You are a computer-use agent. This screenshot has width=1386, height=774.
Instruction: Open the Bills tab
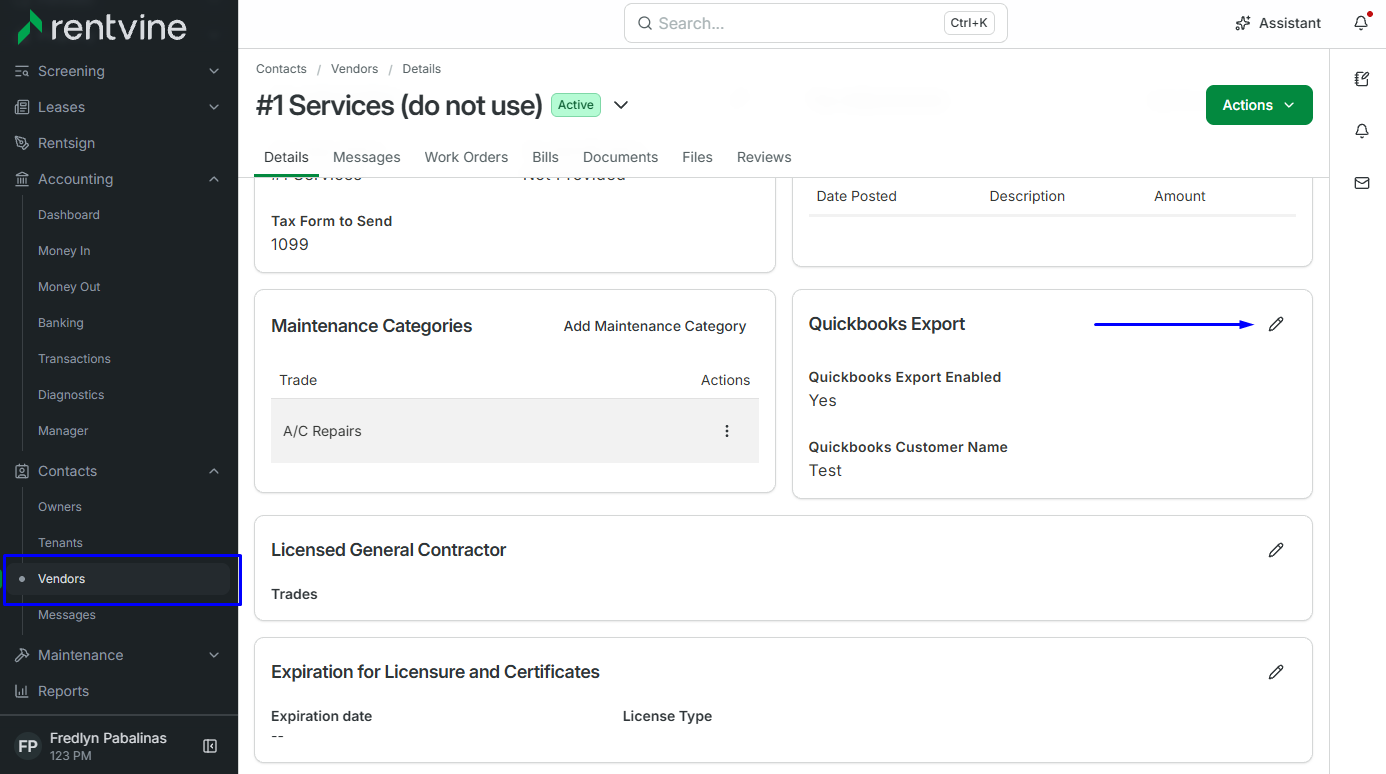(x=546, y=157)
